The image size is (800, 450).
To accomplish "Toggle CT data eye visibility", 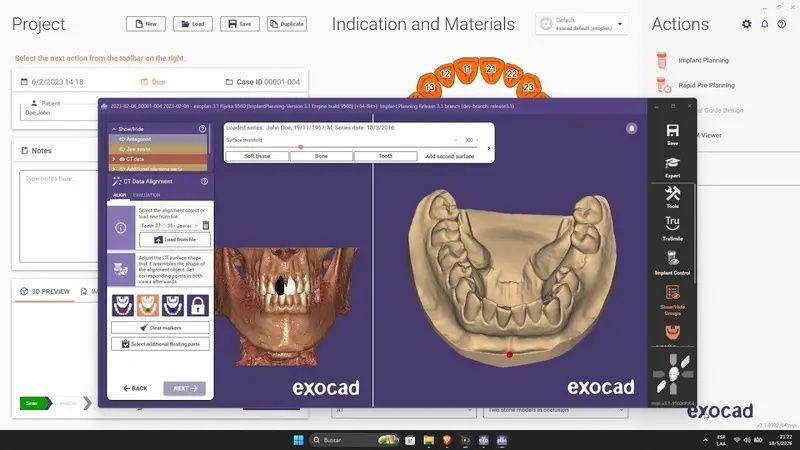I will click(122, 159).
